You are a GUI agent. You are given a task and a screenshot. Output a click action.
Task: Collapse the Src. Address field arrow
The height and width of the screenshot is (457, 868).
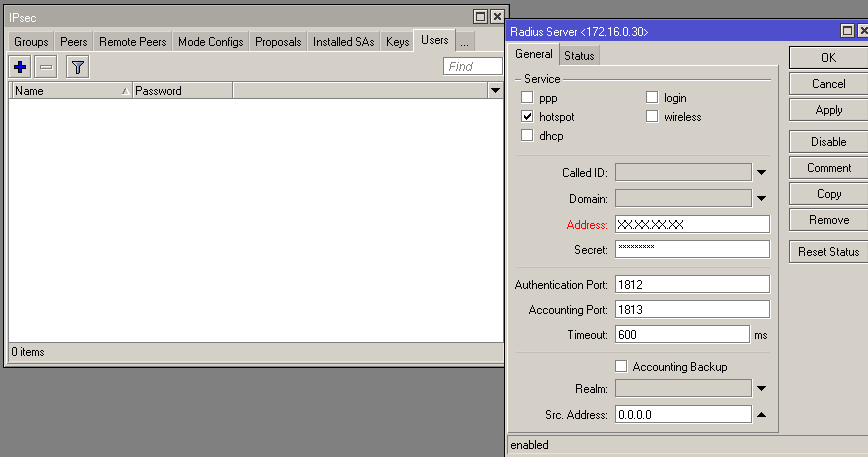tap(762, 414)
